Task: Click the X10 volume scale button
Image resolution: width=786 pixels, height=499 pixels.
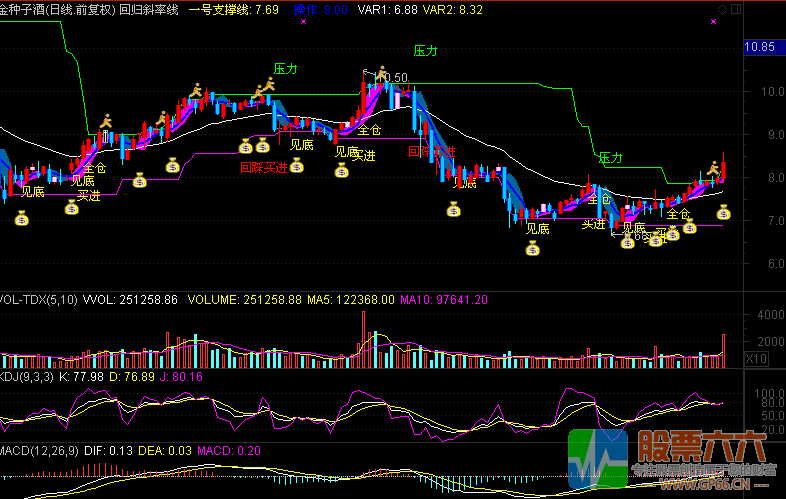Action: pyautogui.click(x=756, y=358)
